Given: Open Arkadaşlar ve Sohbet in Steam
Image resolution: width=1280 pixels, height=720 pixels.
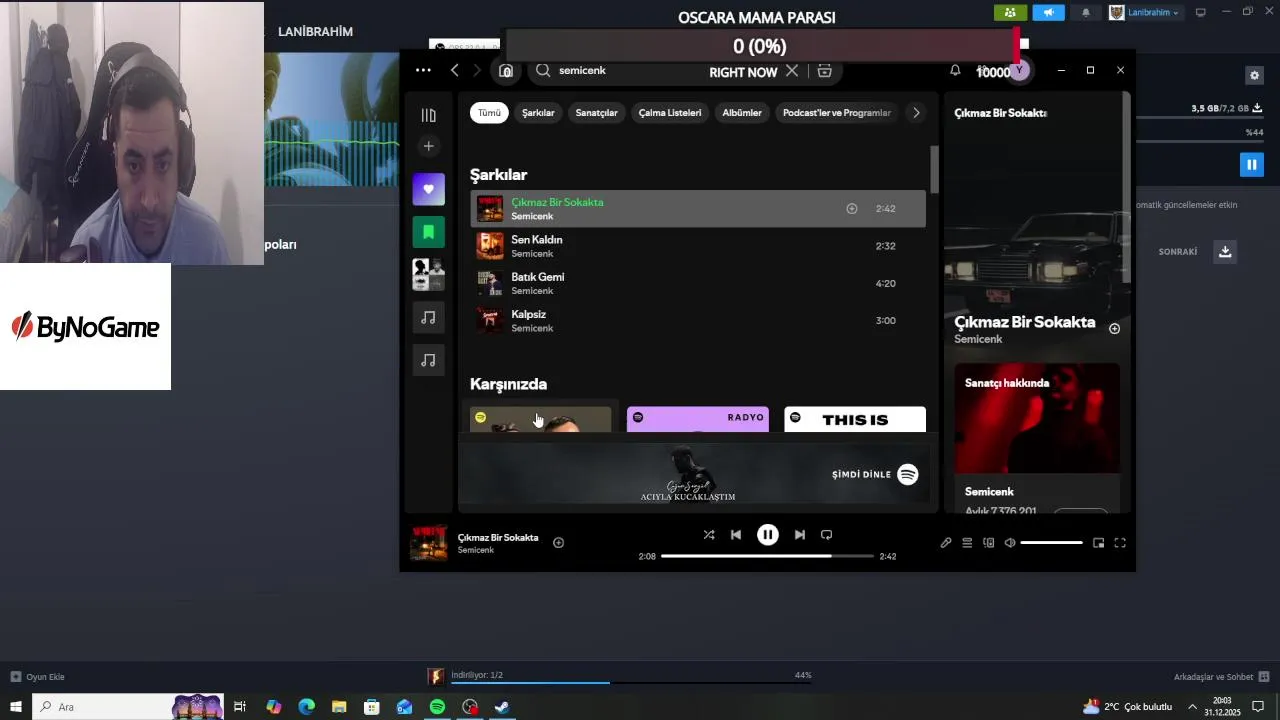Looking at the screenshot, I should pyautogui.click(x=1221, y=677).
